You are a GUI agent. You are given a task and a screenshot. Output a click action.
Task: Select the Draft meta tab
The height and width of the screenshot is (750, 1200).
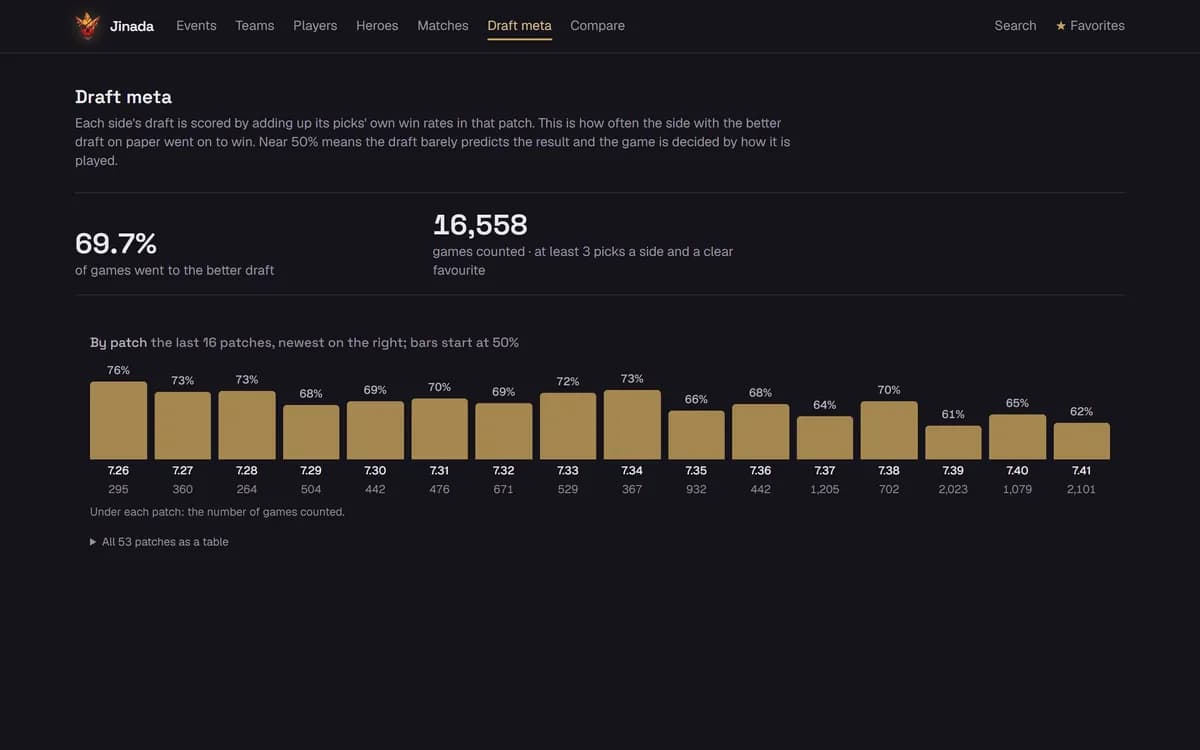pos(520,26)
